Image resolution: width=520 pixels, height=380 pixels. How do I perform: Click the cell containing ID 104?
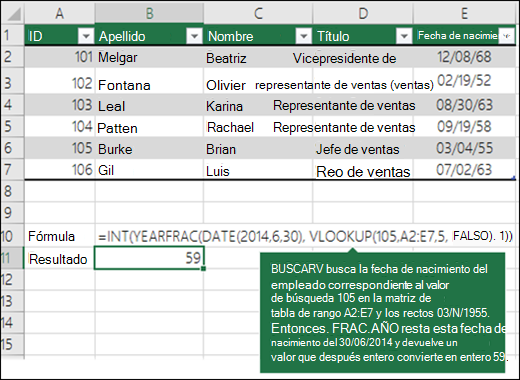click(60, 126)
